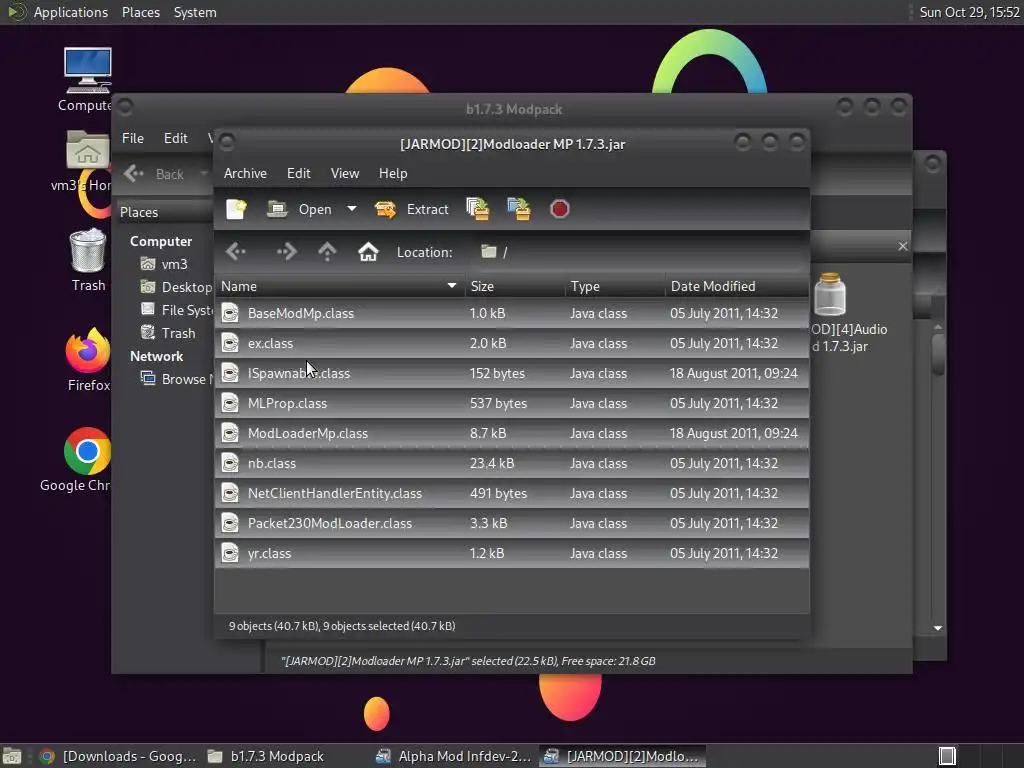This screenshot has height=768, width=1024.
Task: Select Desktop in the Places sidebar
Action: pos(176,287)
